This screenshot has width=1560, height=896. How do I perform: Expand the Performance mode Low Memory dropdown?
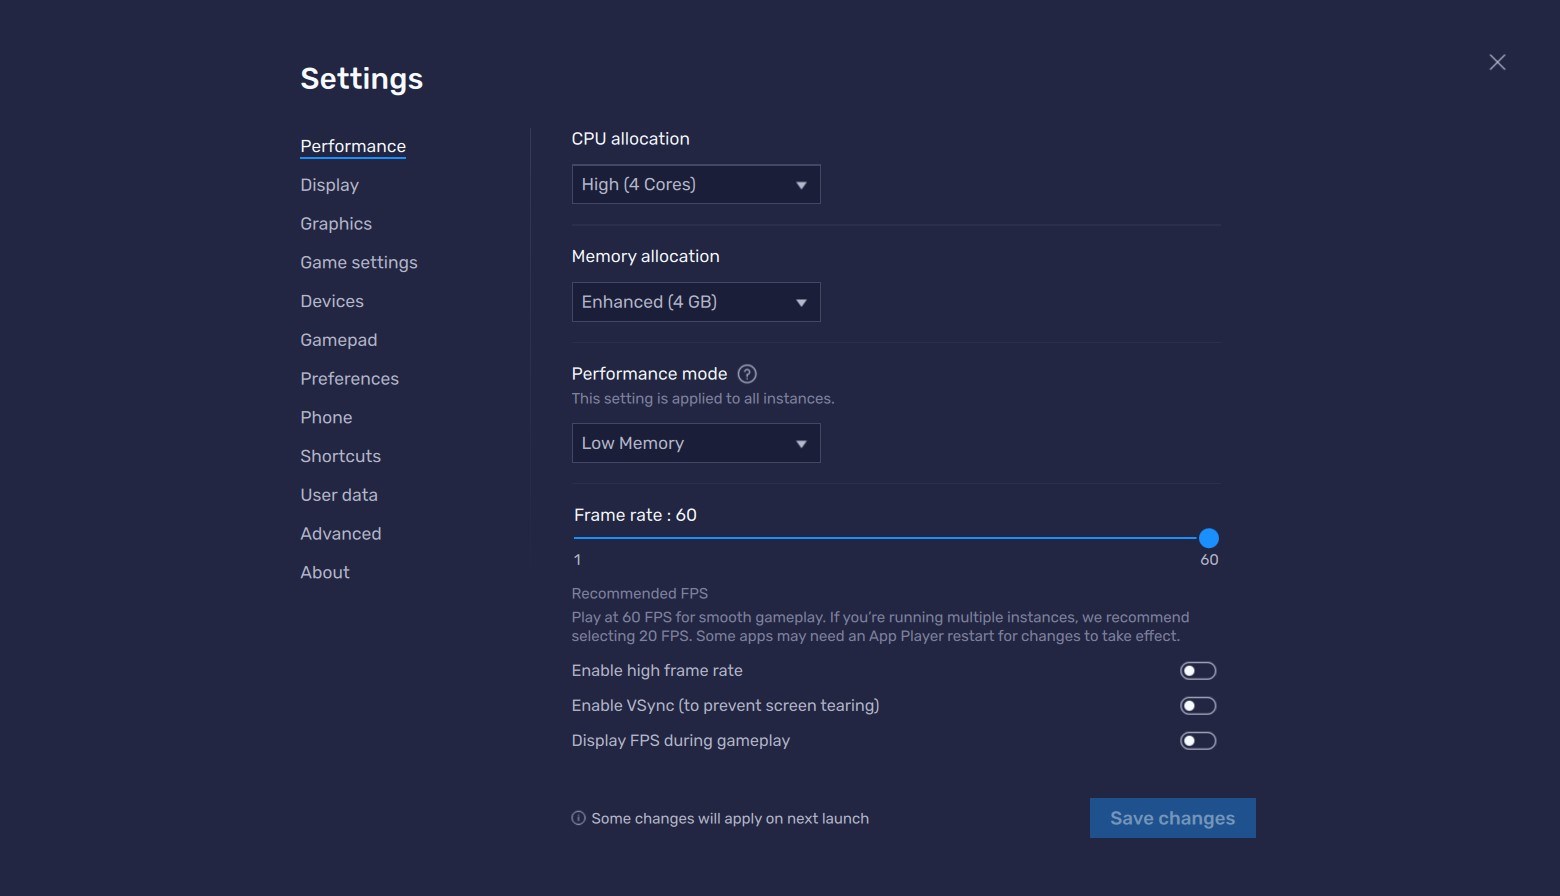(x=696, y=443)
